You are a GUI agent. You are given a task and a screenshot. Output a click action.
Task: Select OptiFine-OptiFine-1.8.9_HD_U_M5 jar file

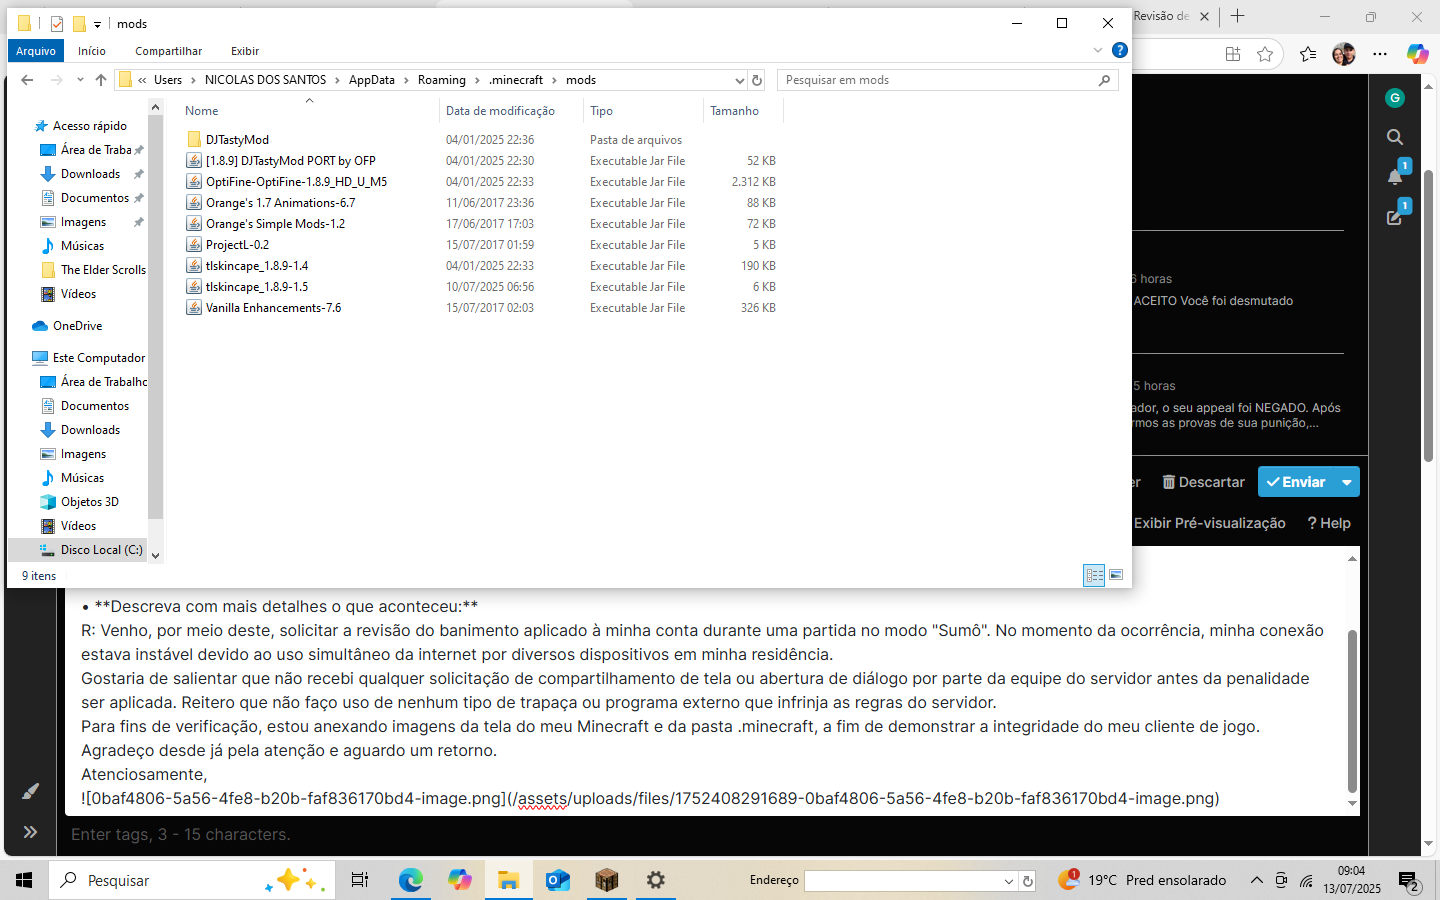(296, 182)
